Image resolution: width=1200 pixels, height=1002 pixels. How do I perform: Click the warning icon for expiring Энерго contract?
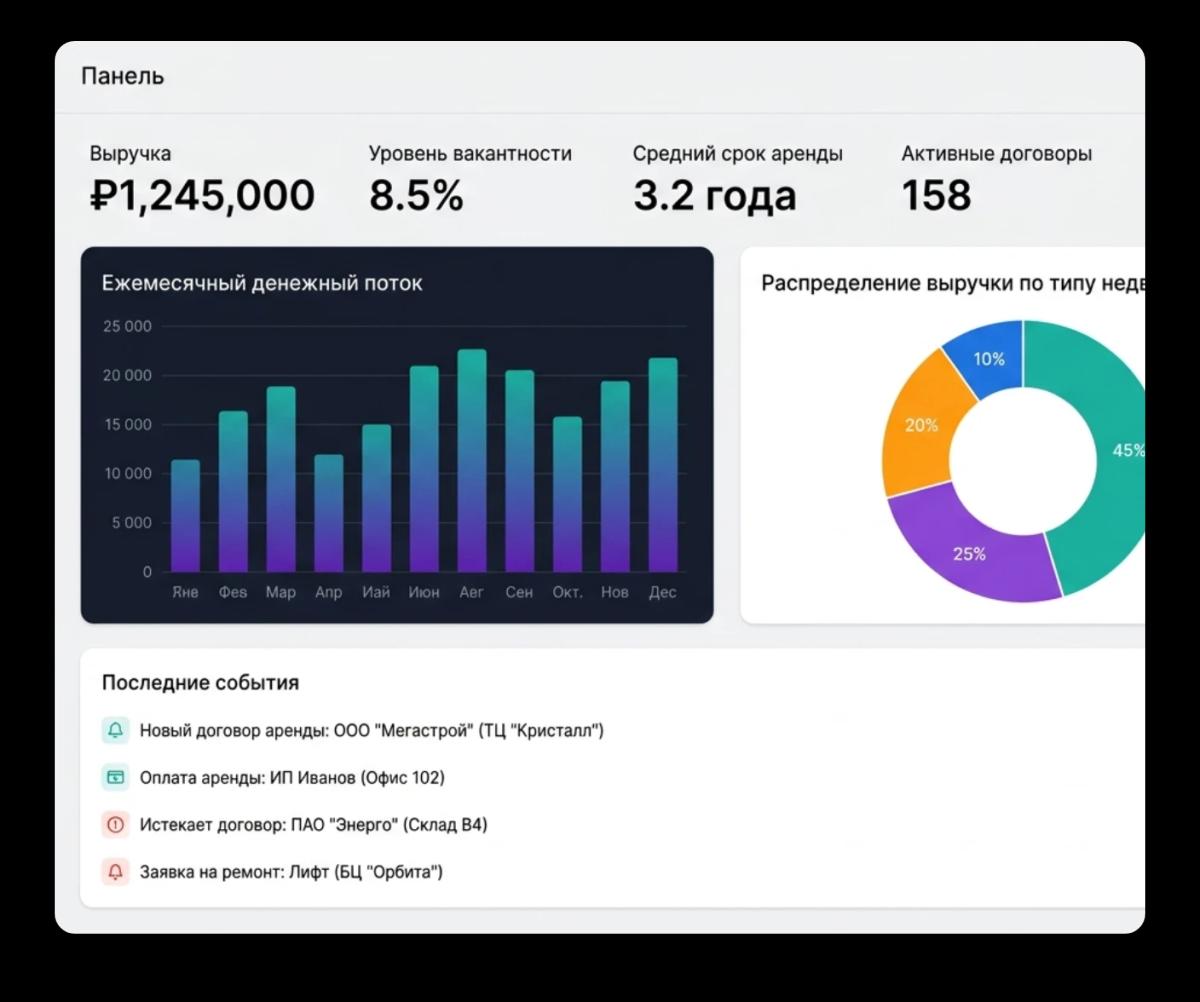tap(115, 825)
